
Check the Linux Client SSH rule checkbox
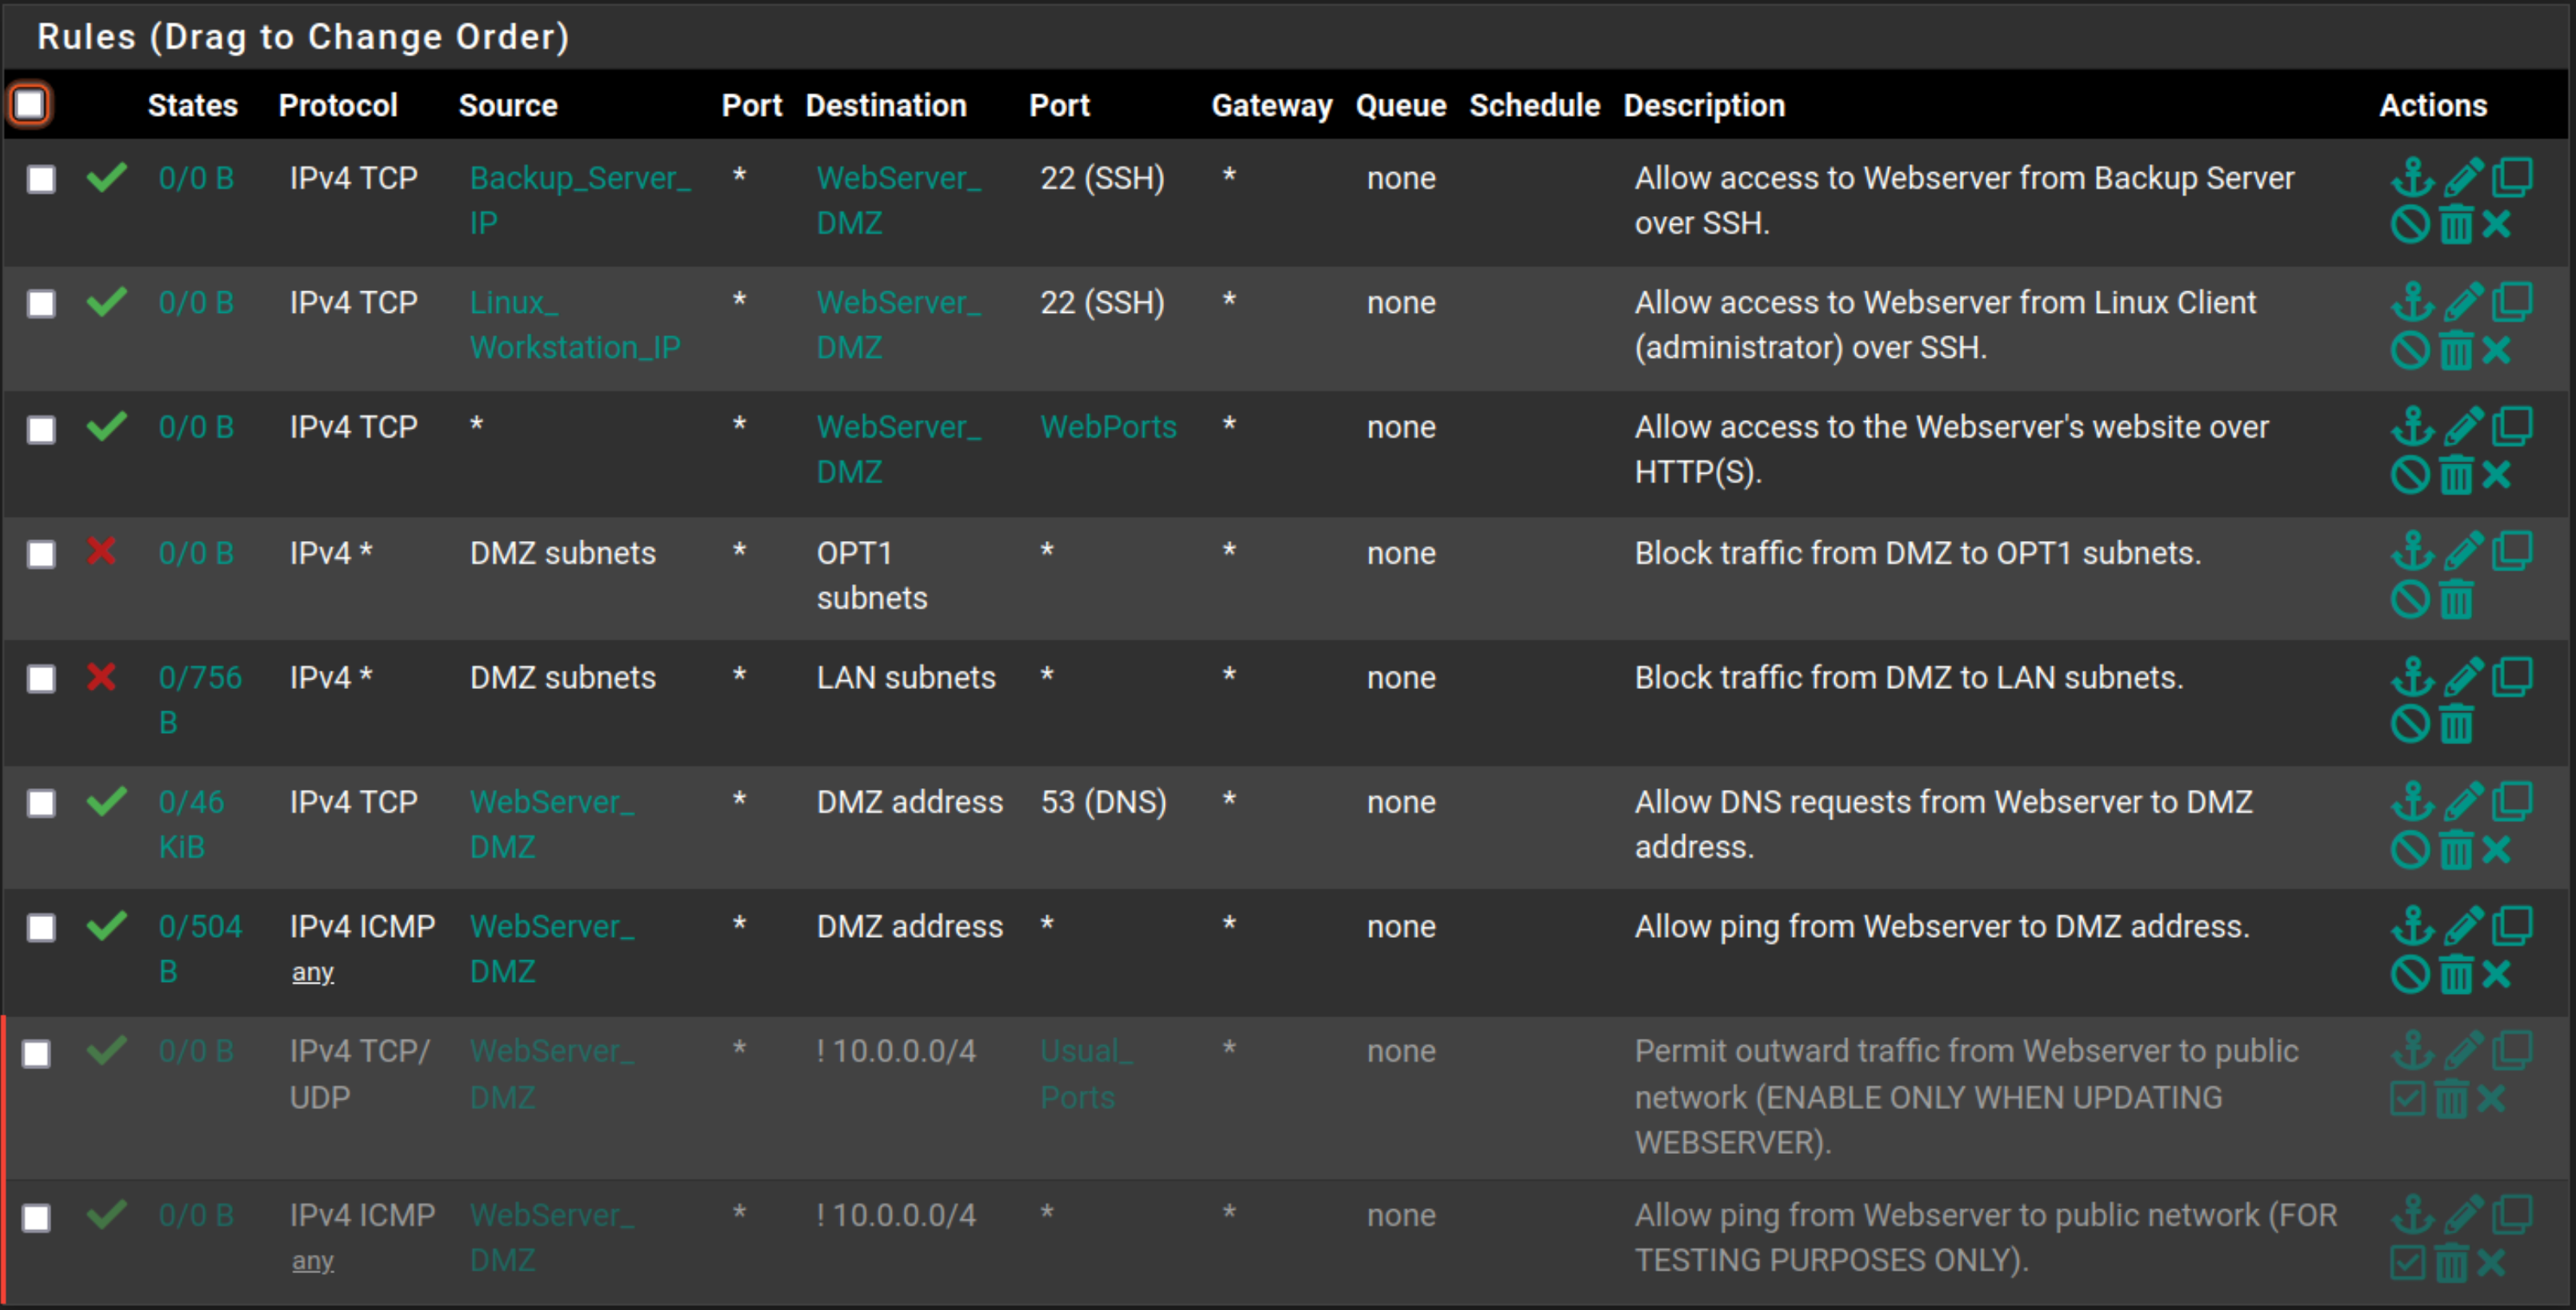pyautogui.click(x=41, y=304)
